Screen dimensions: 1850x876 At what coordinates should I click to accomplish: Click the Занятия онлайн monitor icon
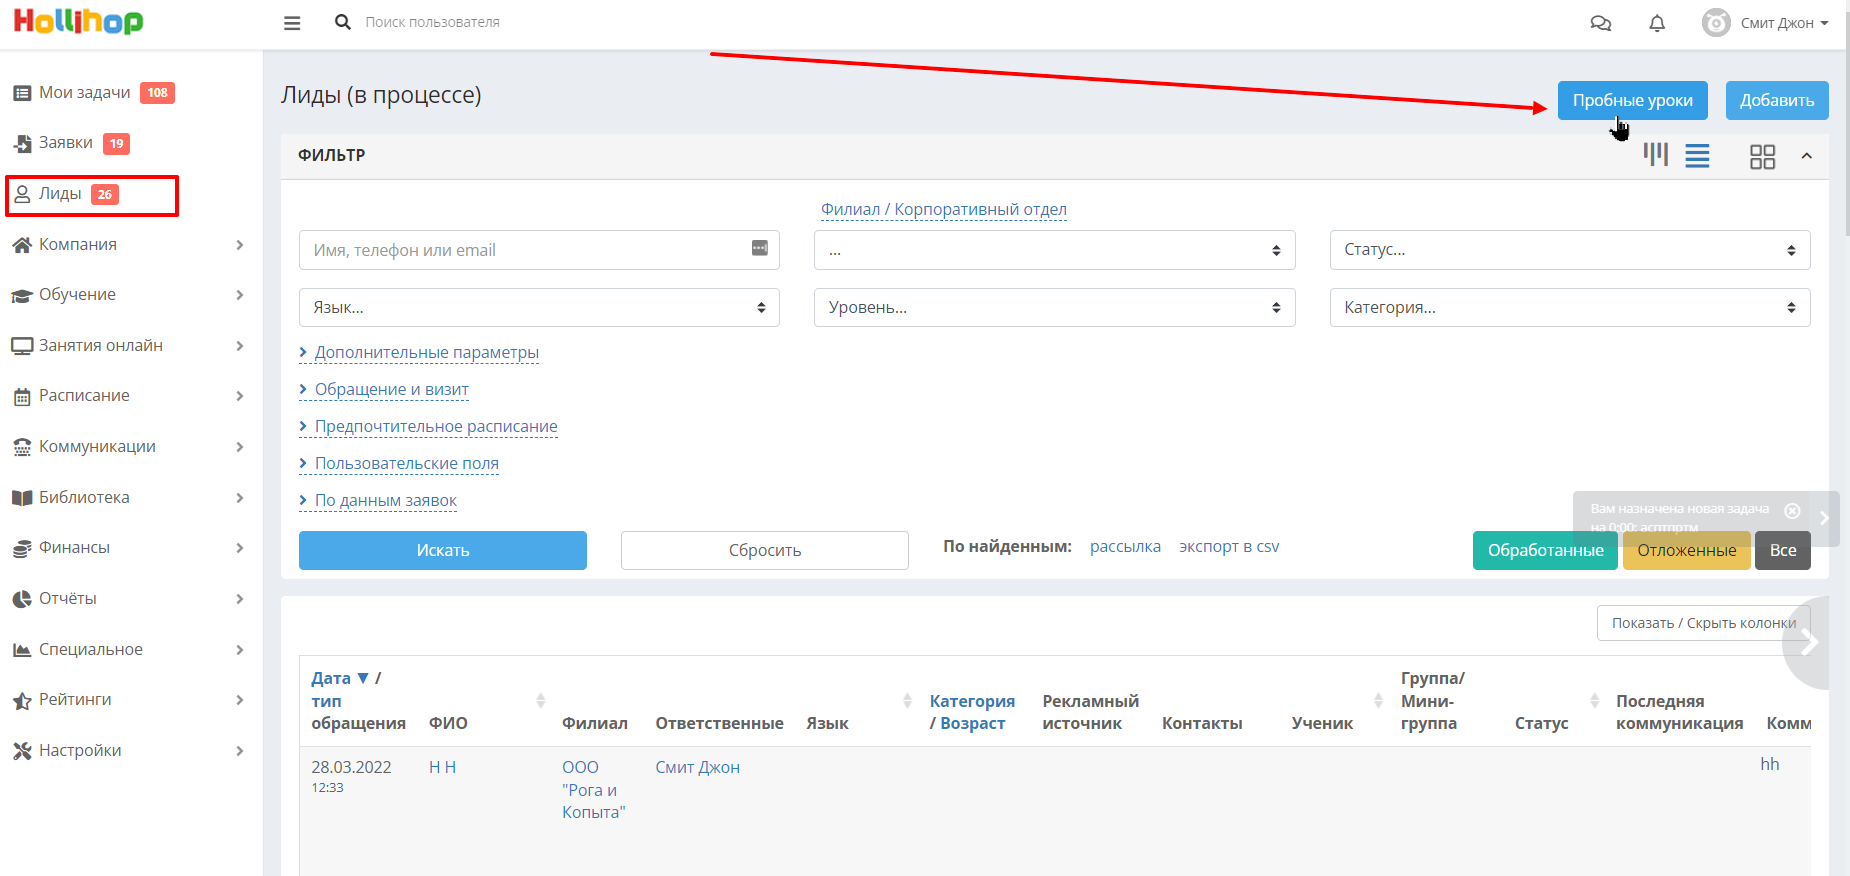point(22,346)
